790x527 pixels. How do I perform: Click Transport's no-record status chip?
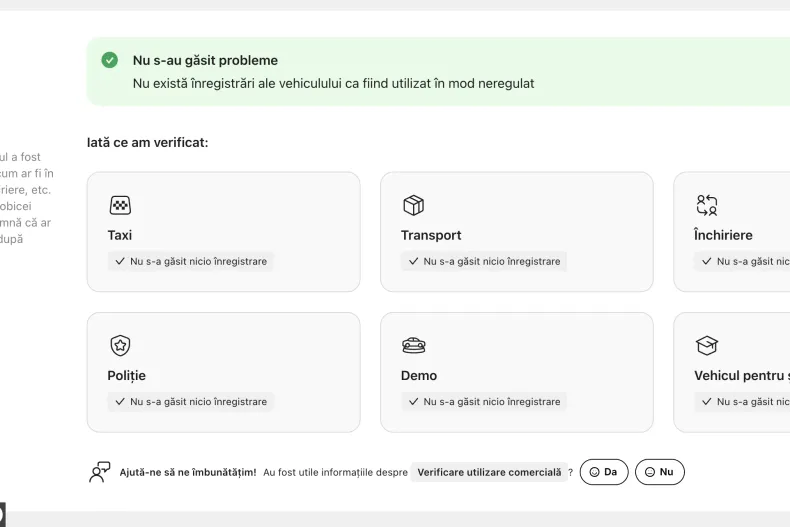tap(483, 261)
